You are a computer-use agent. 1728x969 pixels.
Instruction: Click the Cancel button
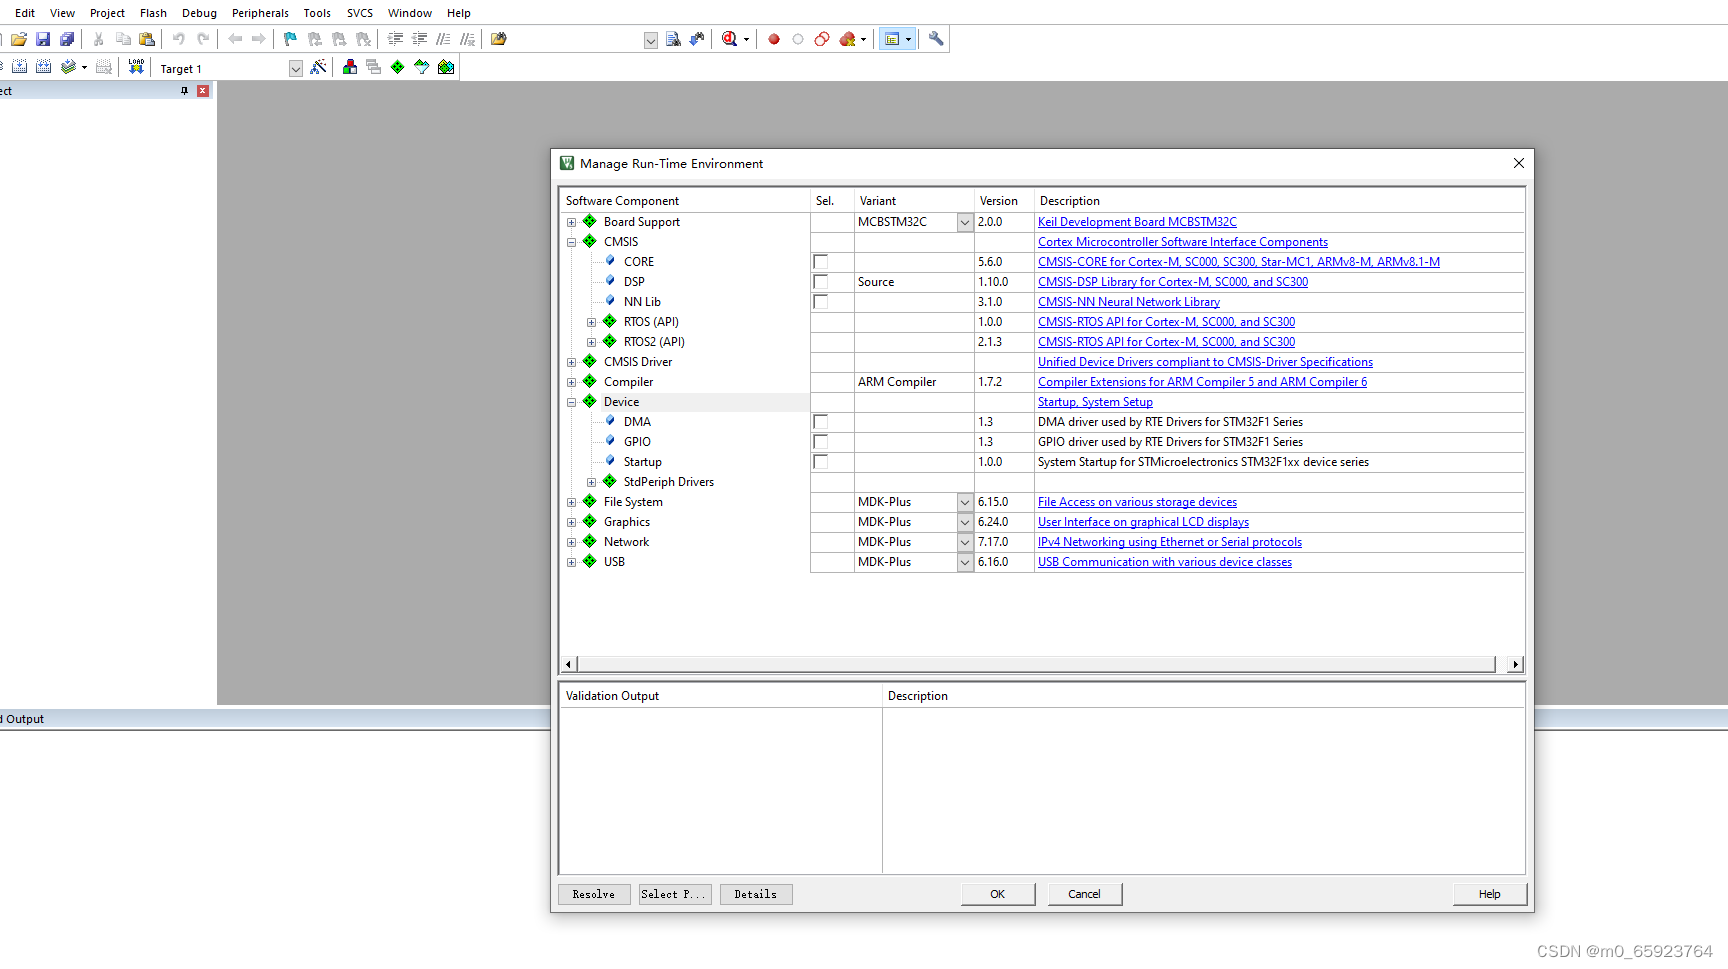tap(1085, 894)
